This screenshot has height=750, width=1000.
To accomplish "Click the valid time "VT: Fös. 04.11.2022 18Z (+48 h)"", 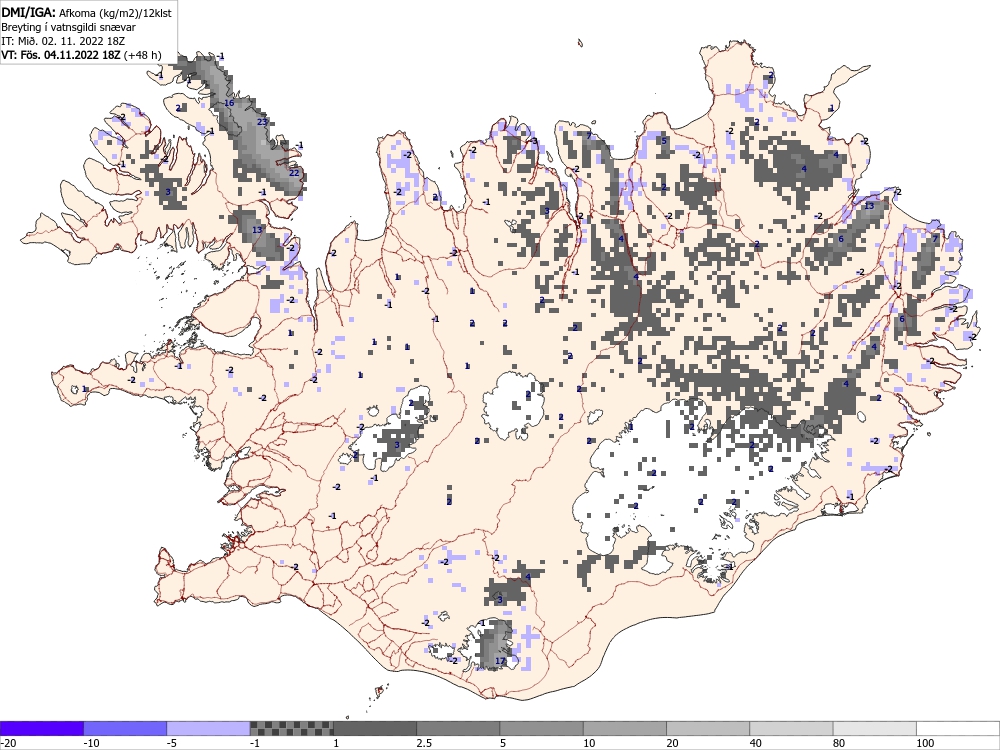I will click(81, 55).
